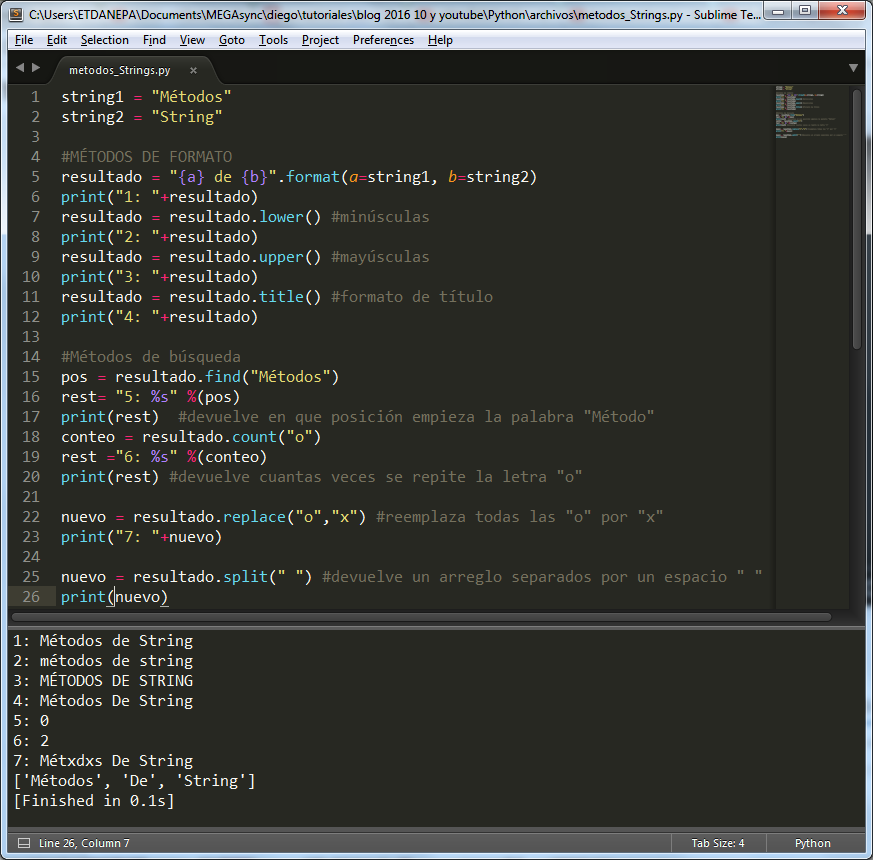Click line number 1 in the gutter
Image resolution: width=873 pixels, height=860 pixels.
pyautogui.click(x=35, y=97)
